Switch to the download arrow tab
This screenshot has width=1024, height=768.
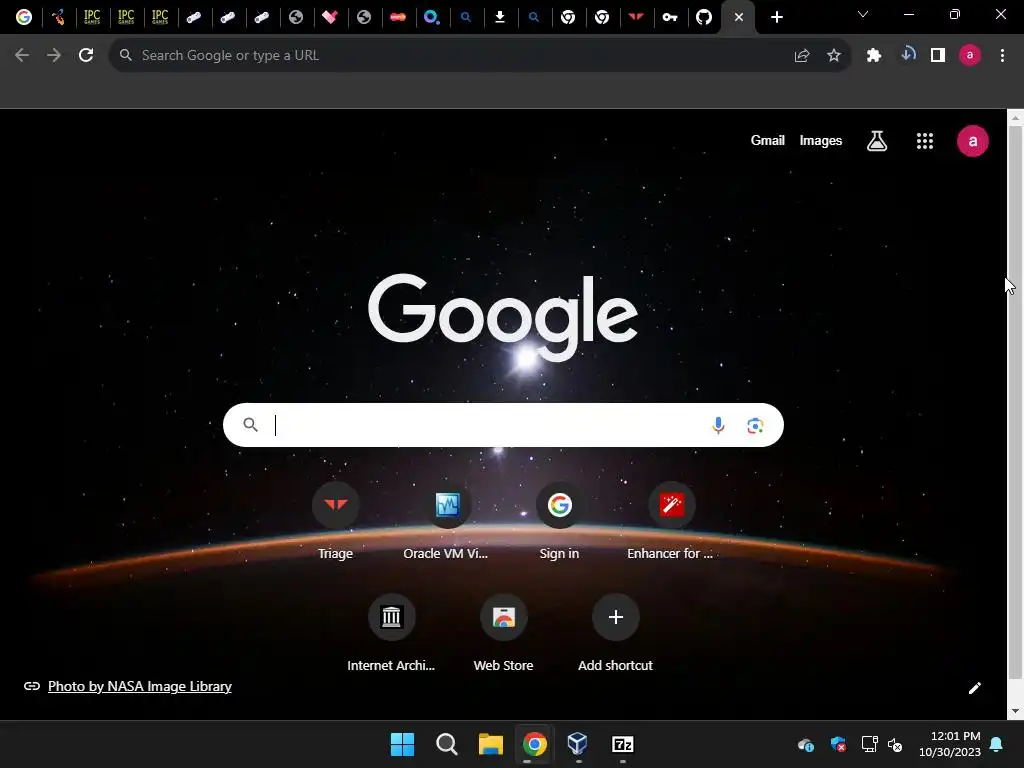500,17
